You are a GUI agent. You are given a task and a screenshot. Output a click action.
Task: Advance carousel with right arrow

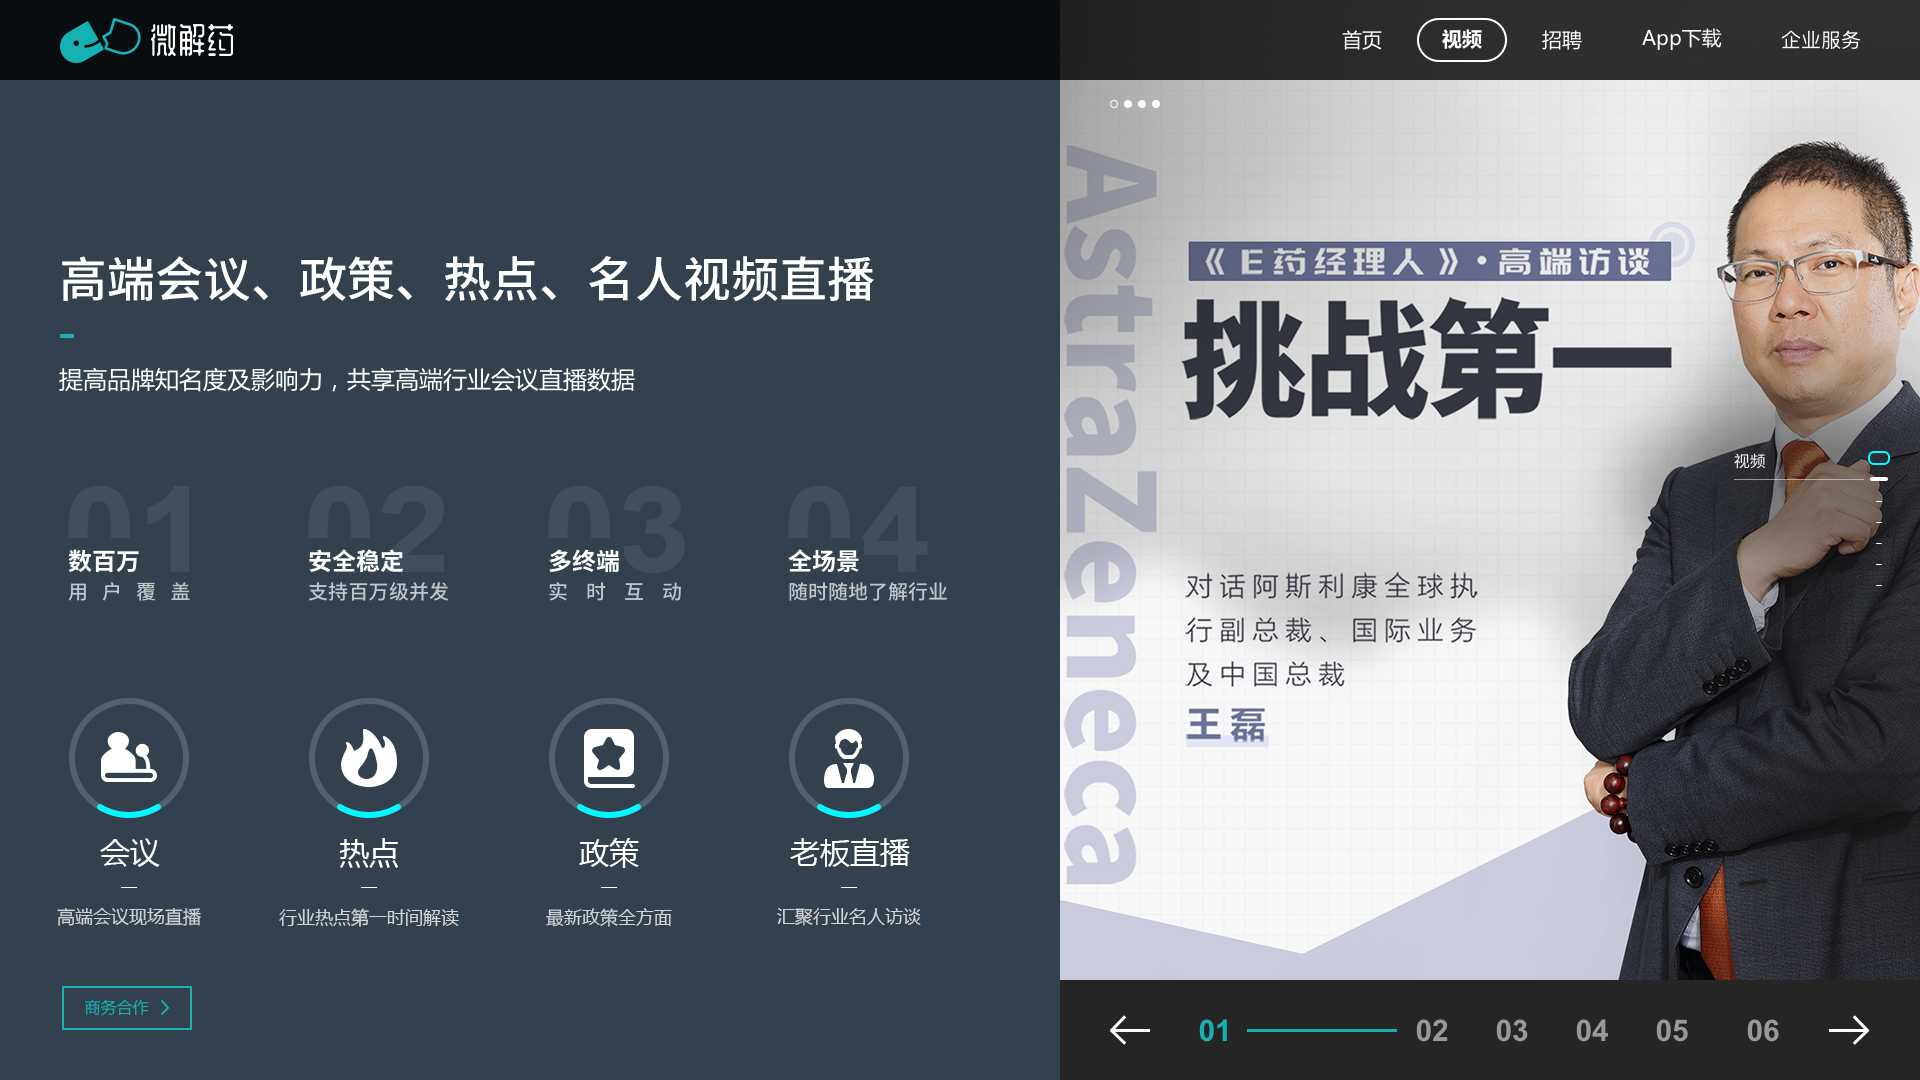(x=1848, y=1030)
